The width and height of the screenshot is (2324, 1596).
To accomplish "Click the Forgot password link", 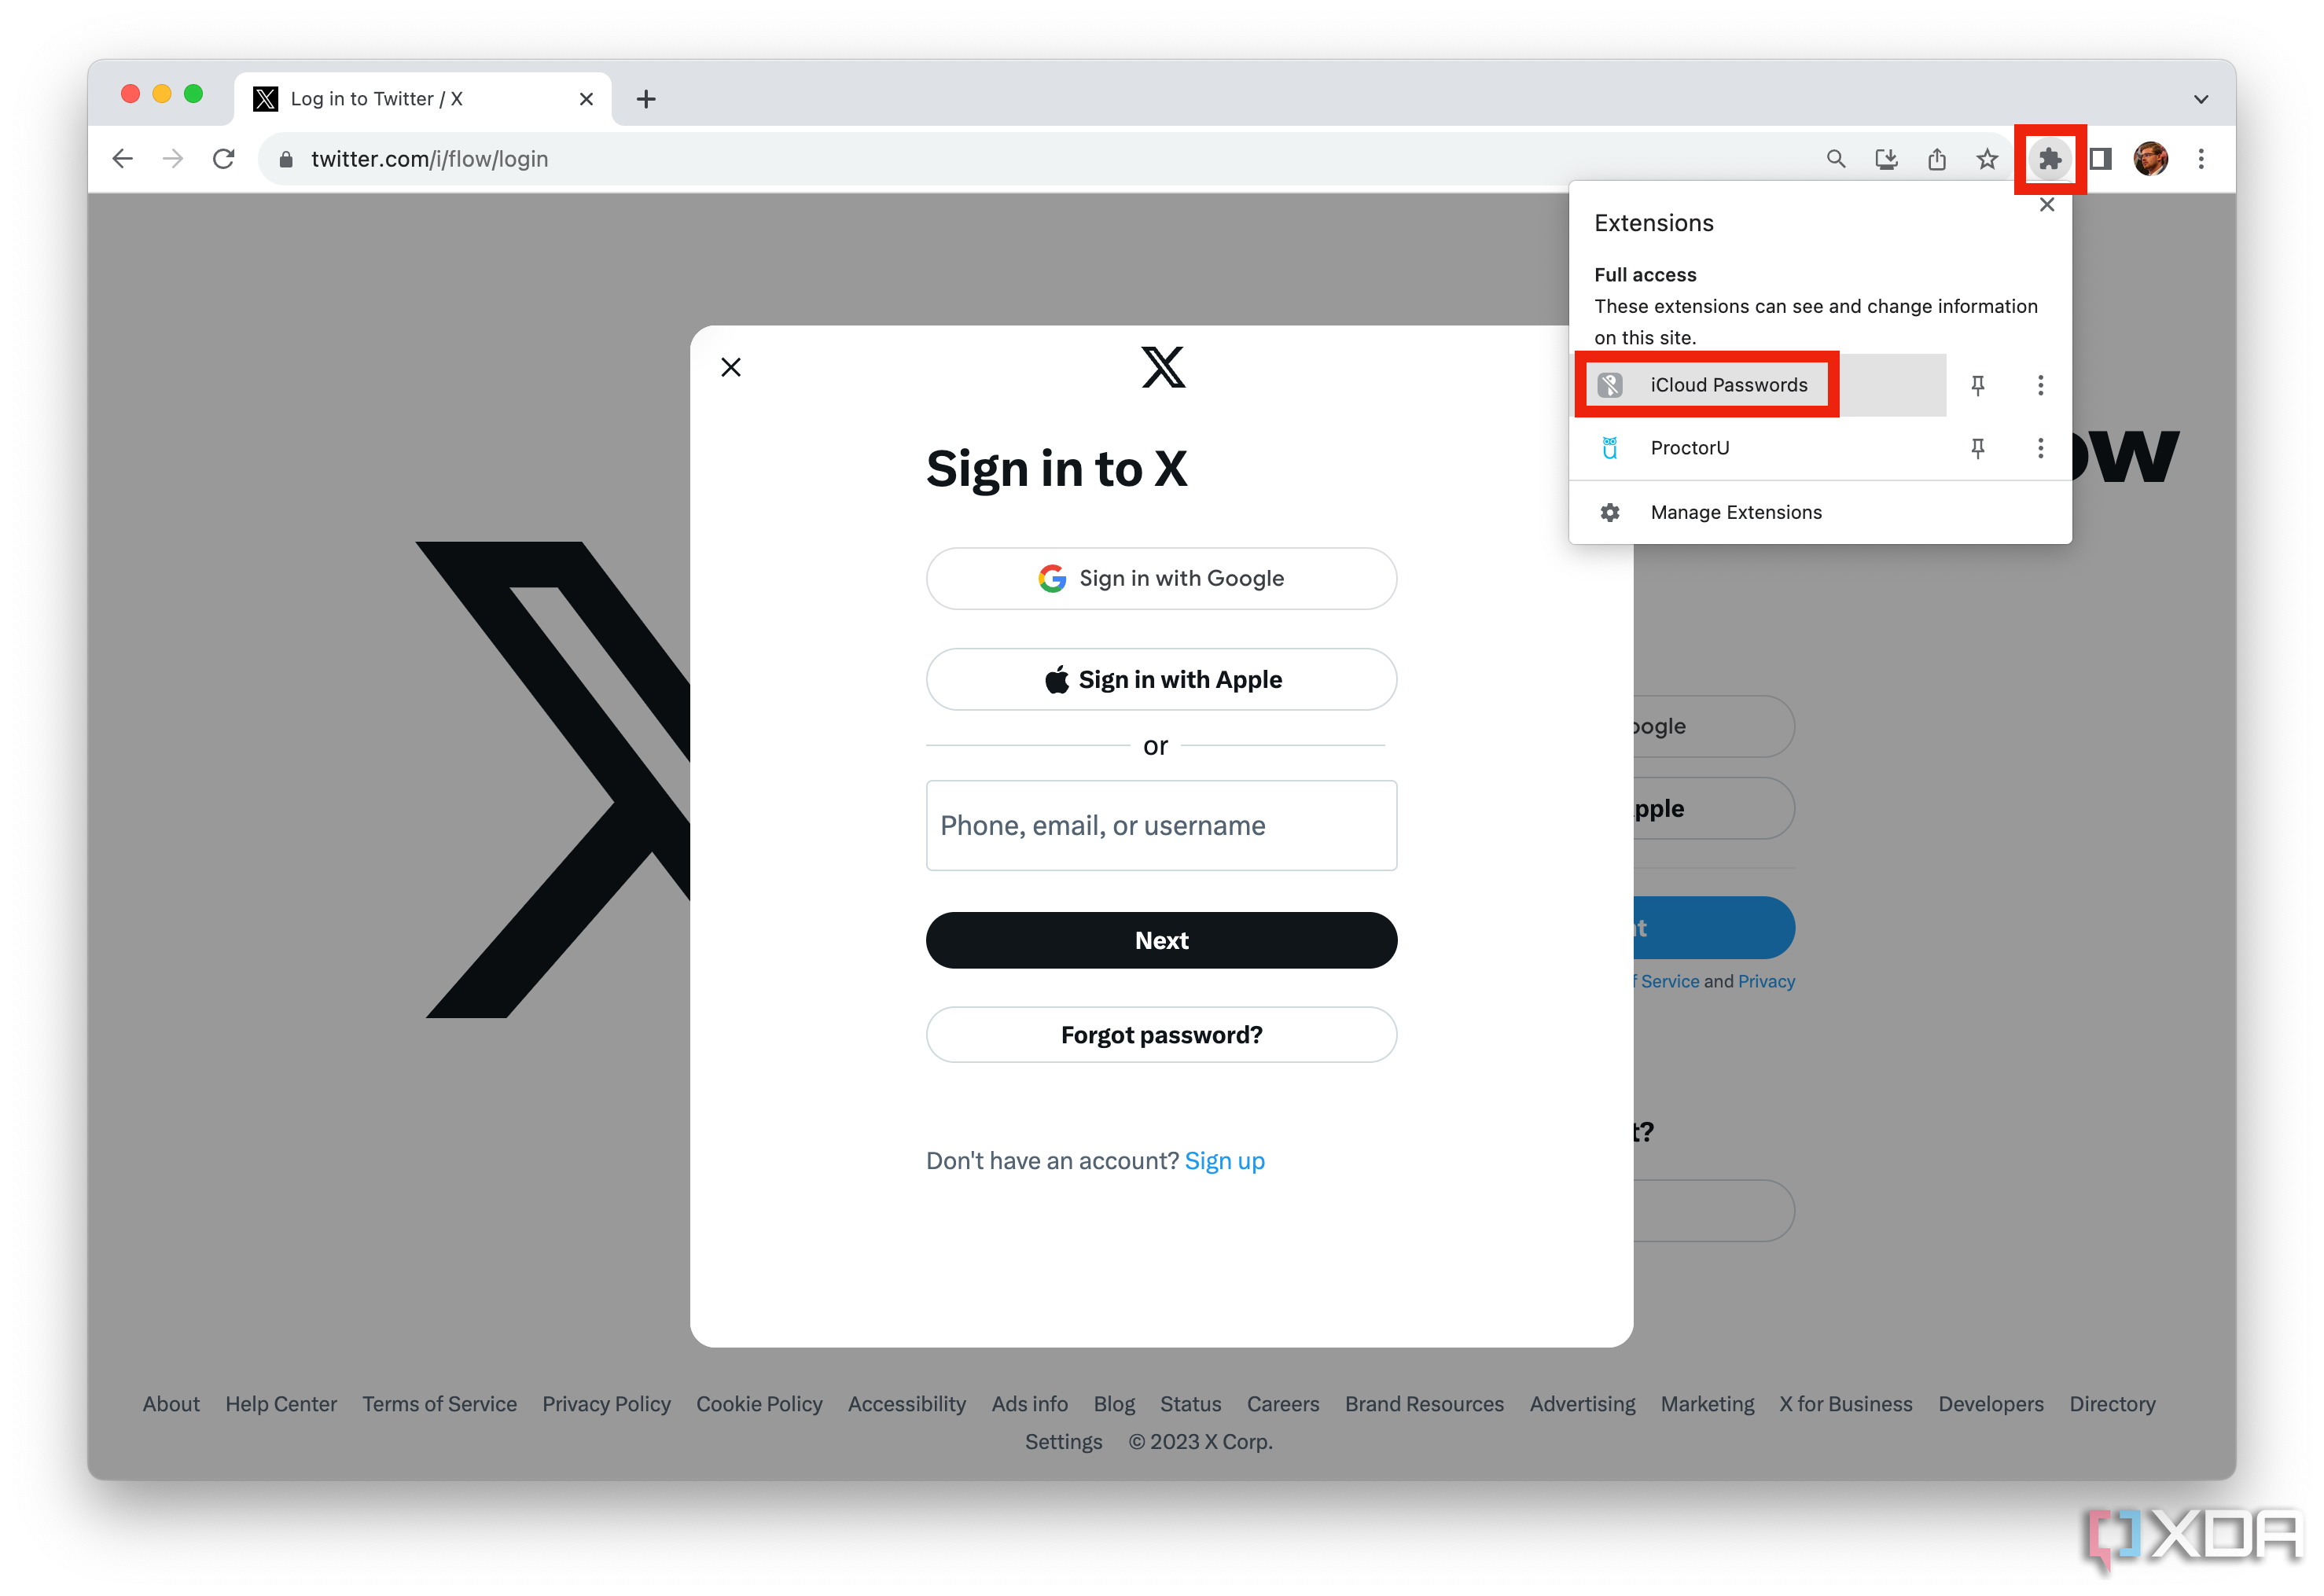I will 1160,1035.
